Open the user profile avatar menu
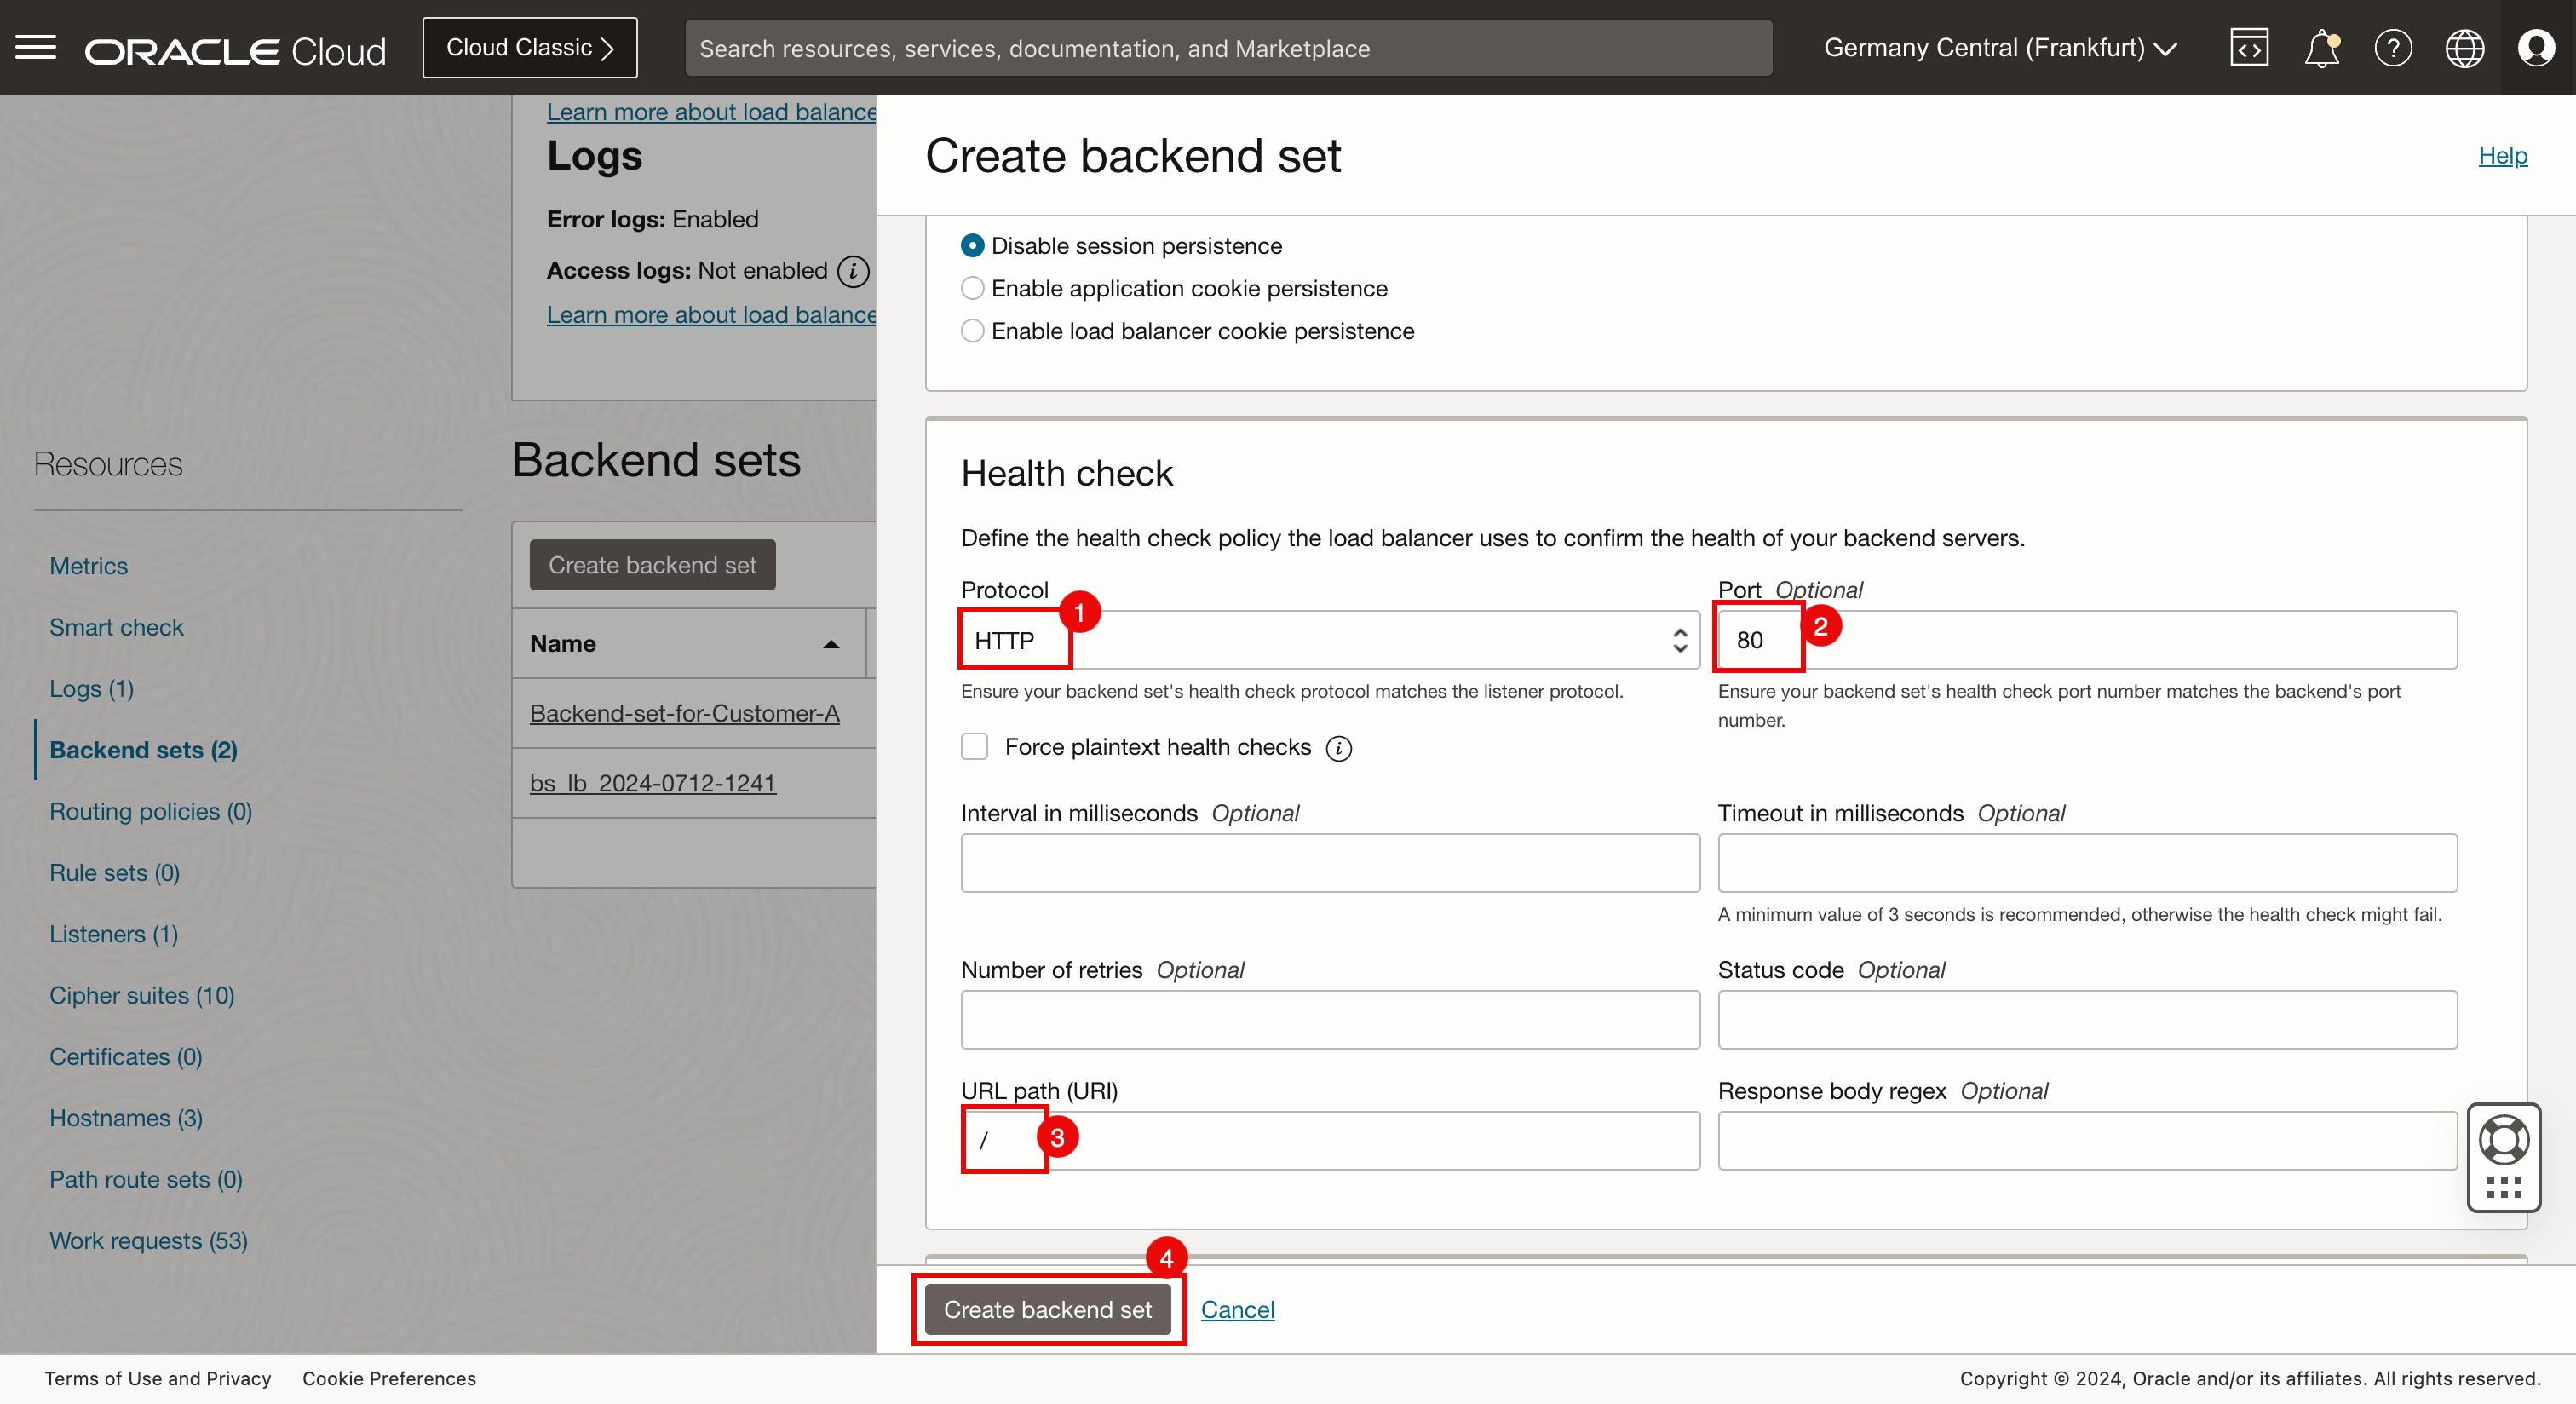The height and width of the screenshot is (1404, 2576). coord(2536,48)
